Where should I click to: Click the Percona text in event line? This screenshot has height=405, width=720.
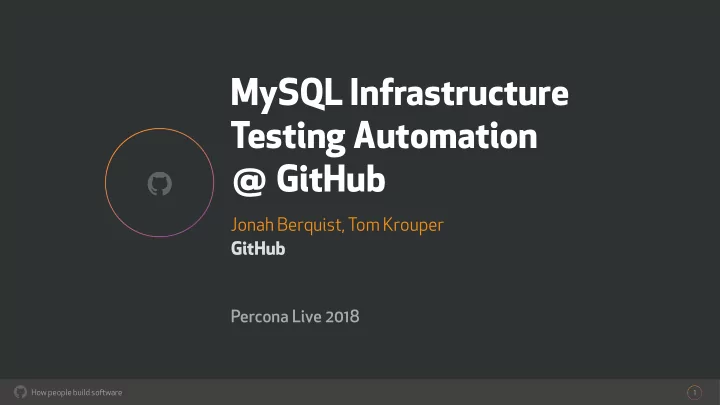(x=259, y=316)
